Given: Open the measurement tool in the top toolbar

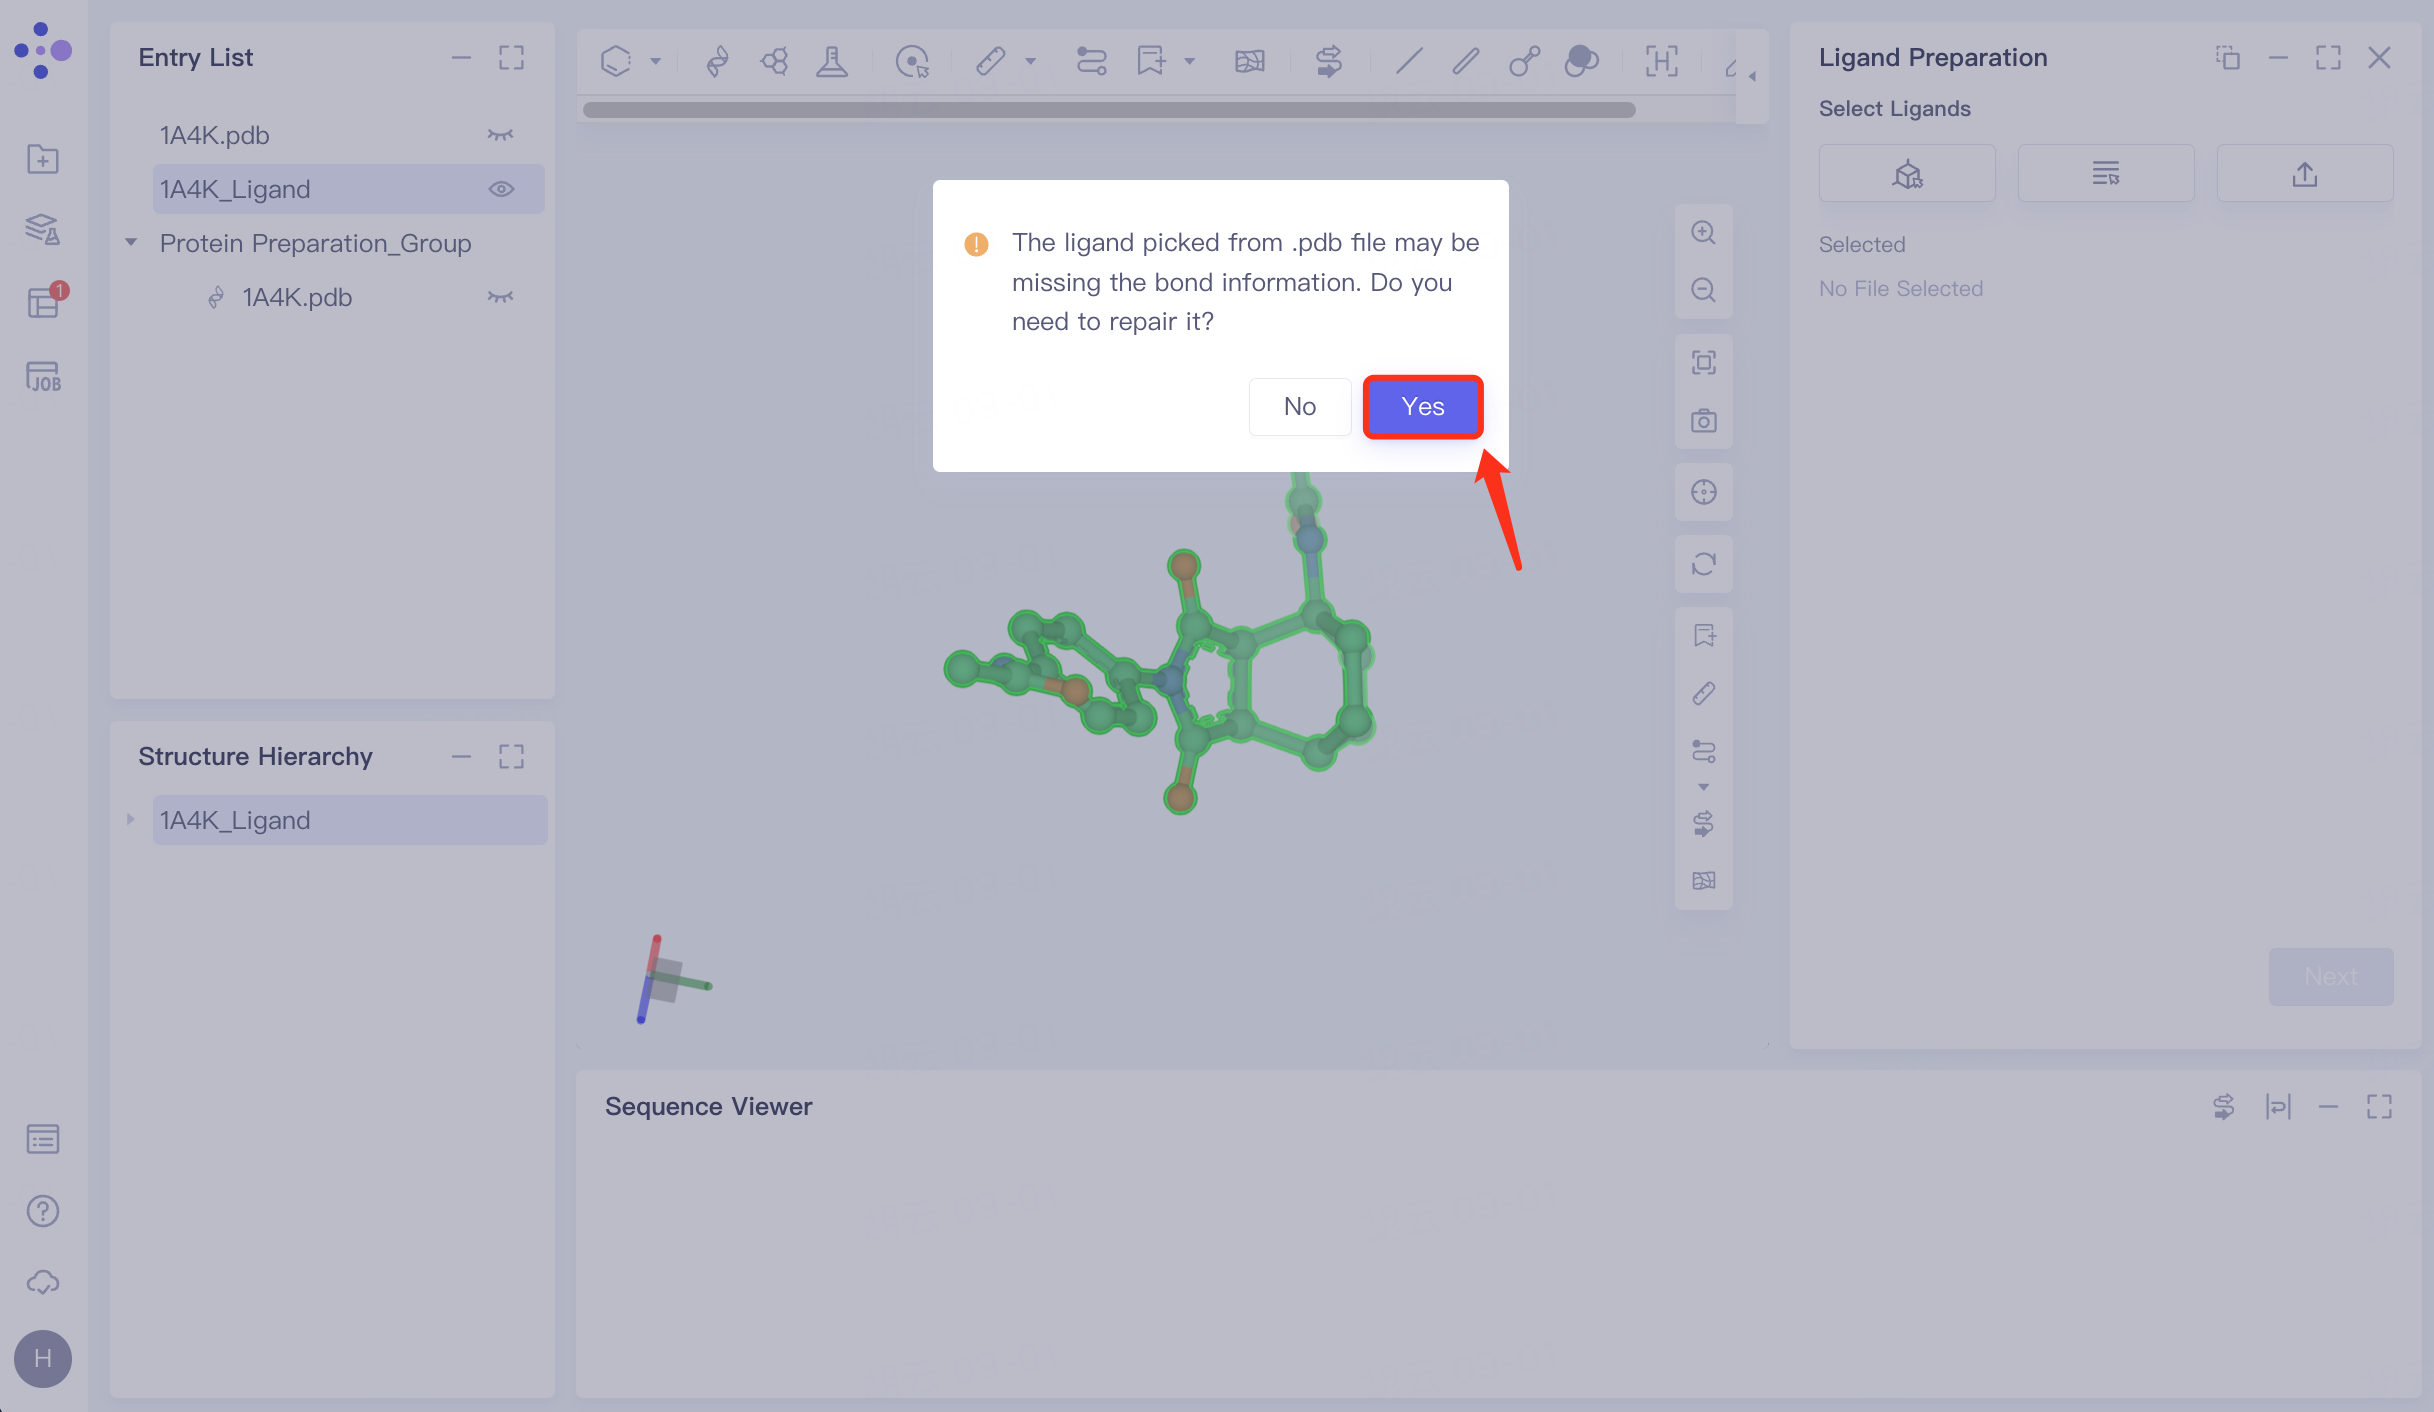Looking at the screenshot, I should [x=991, y=61].
